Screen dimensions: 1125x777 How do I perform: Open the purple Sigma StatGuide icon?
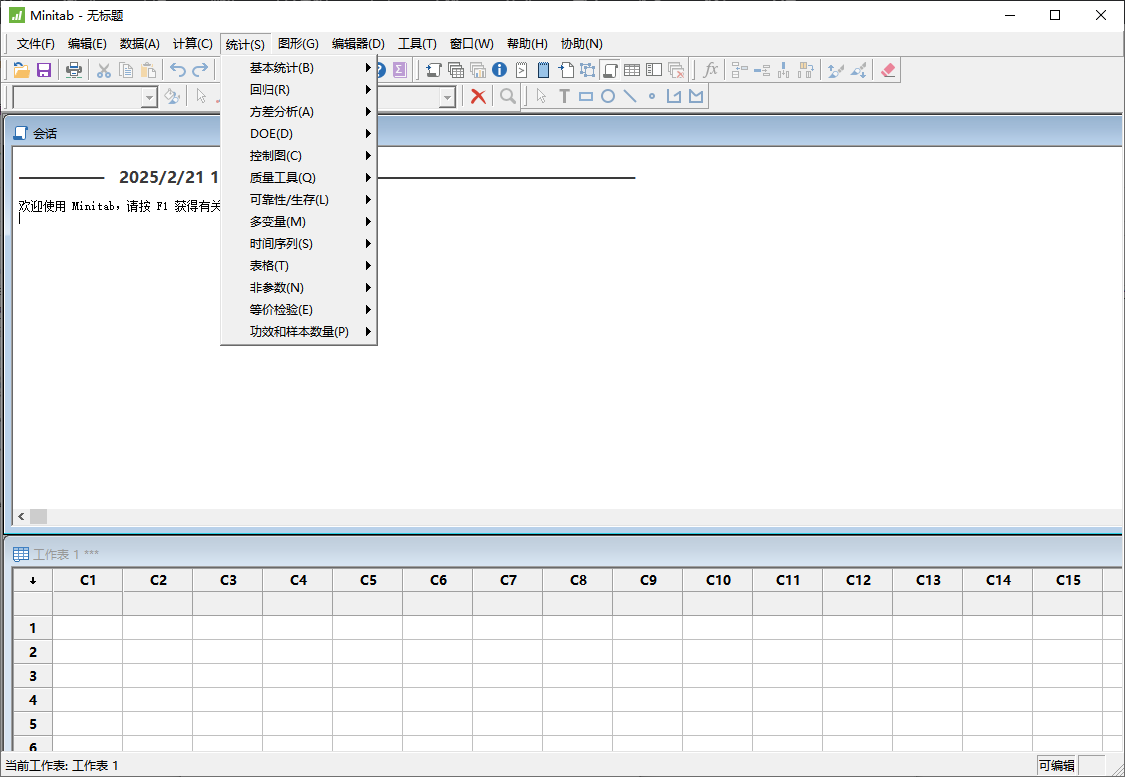pyautogui.click(x=400, y=70)
